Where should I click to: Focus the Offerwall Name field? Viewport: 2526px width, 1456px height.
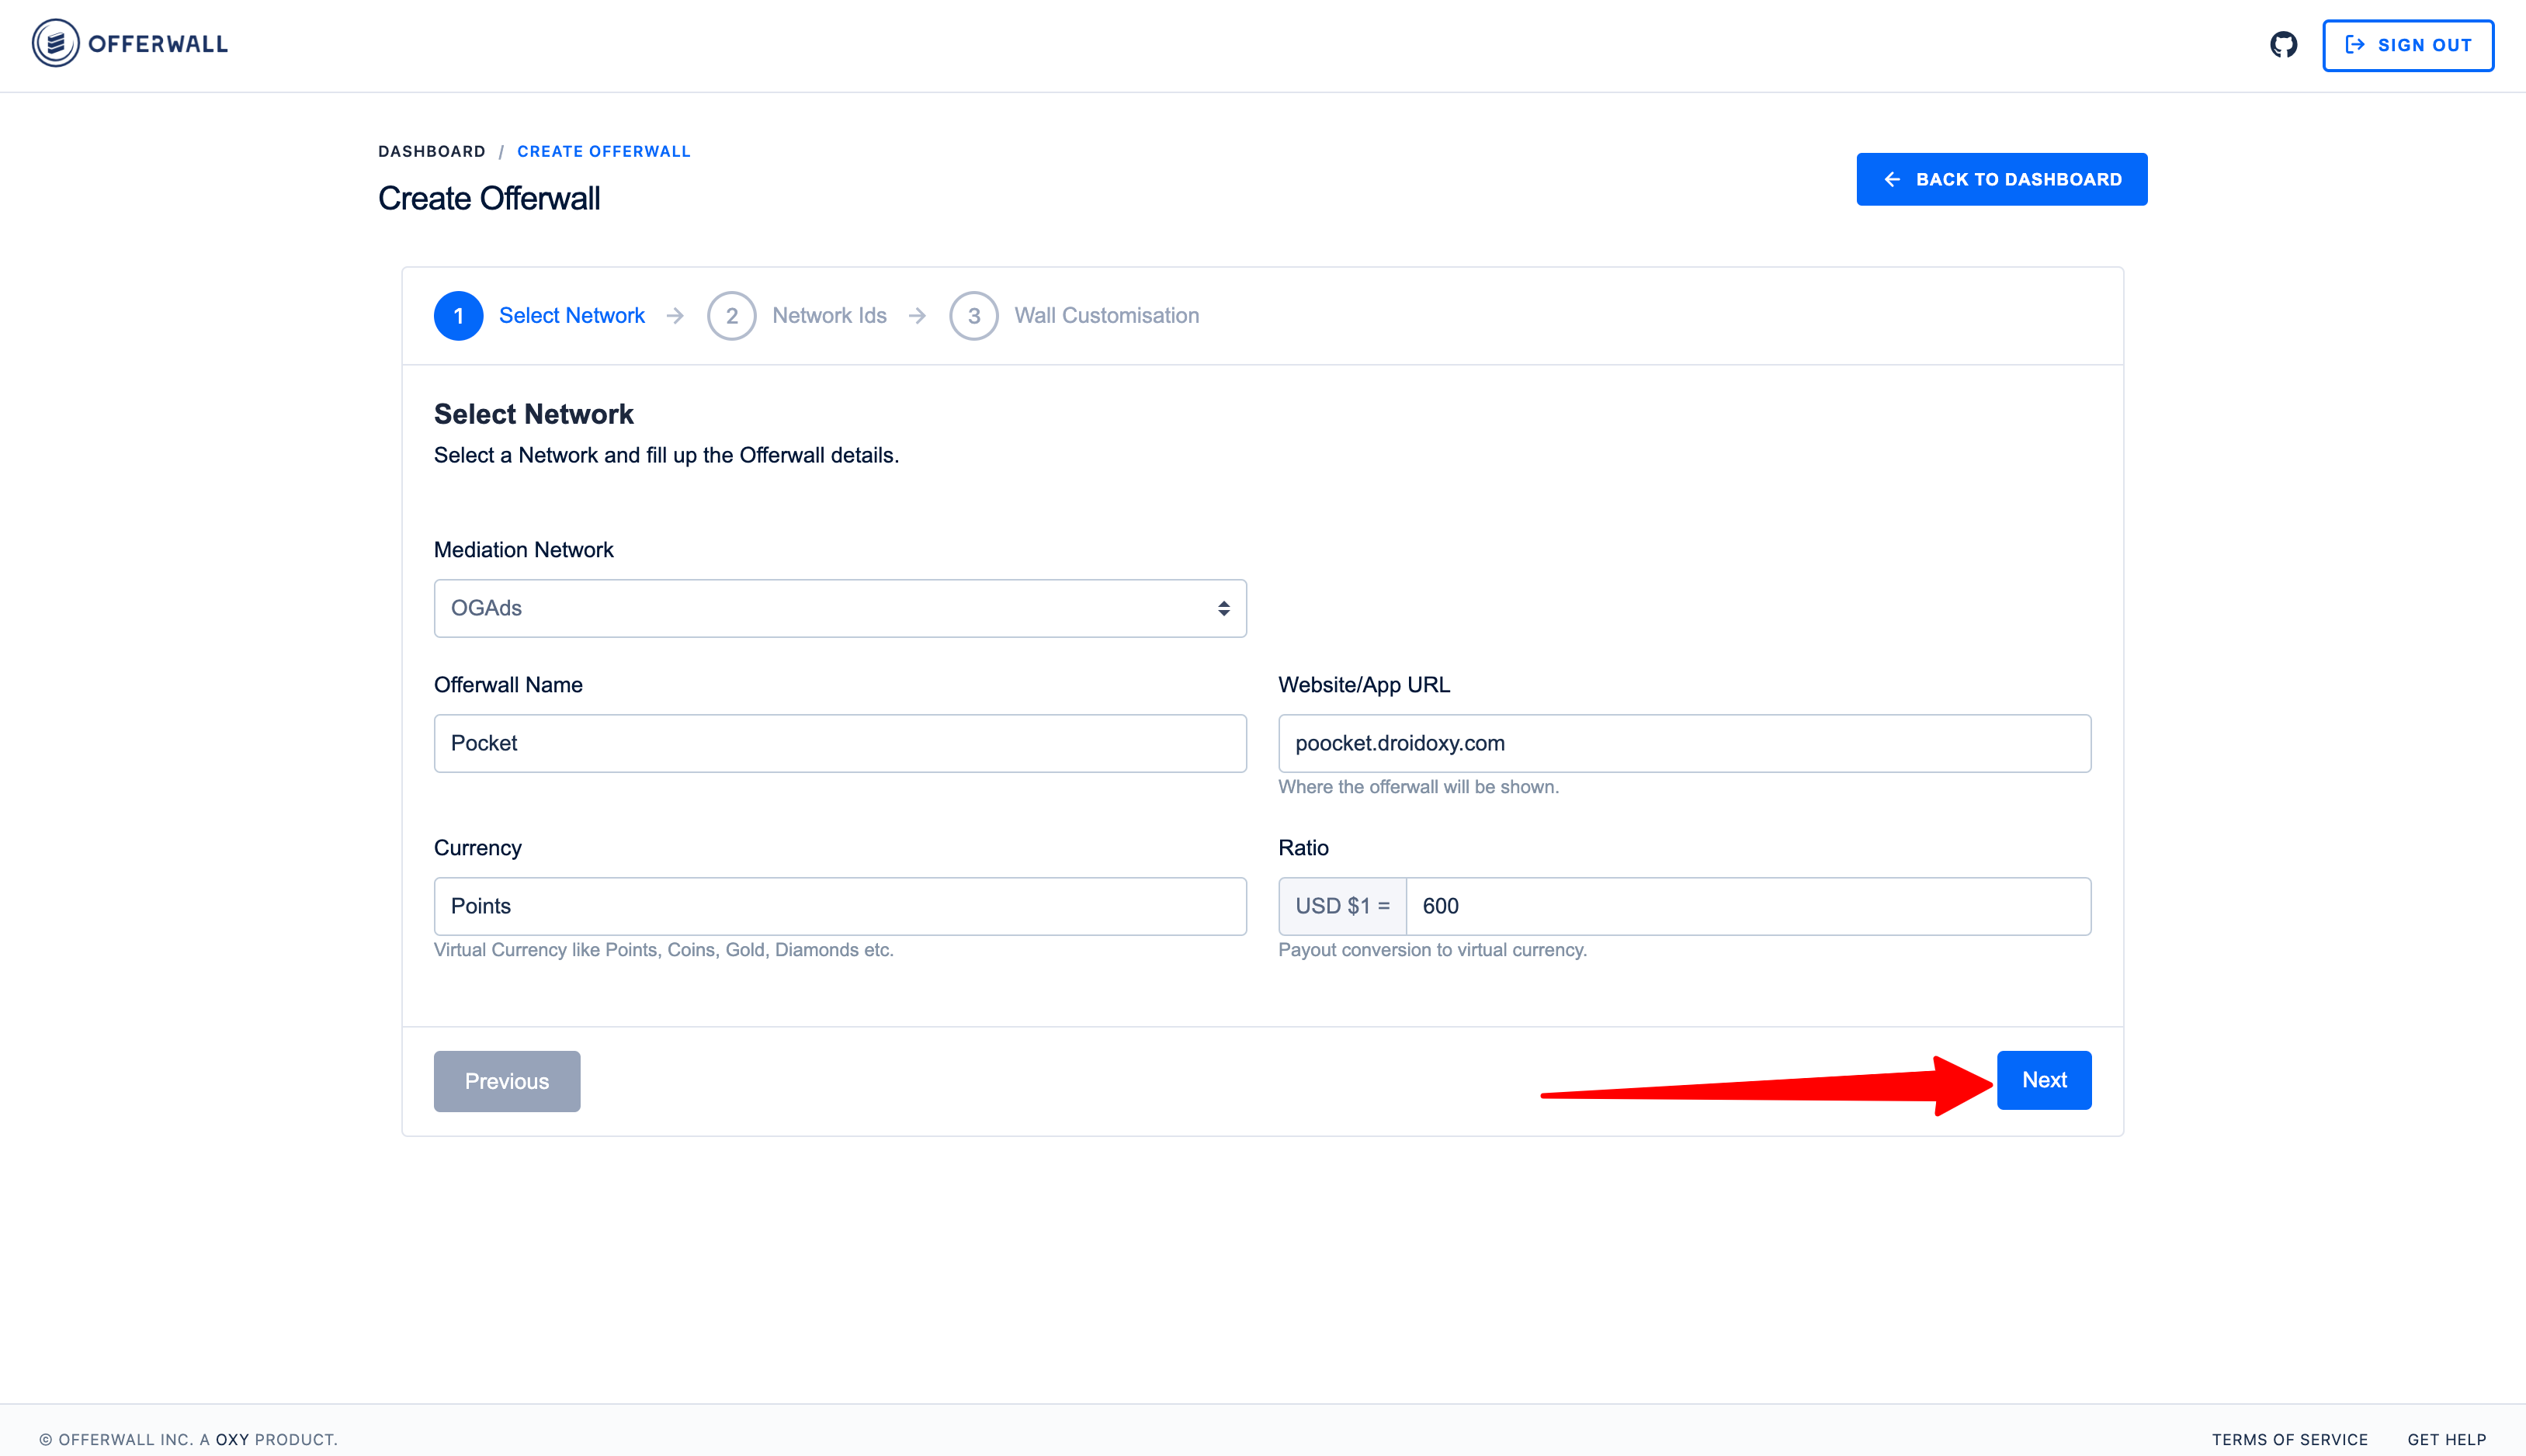pyautogui.click(x=838, y=743)
